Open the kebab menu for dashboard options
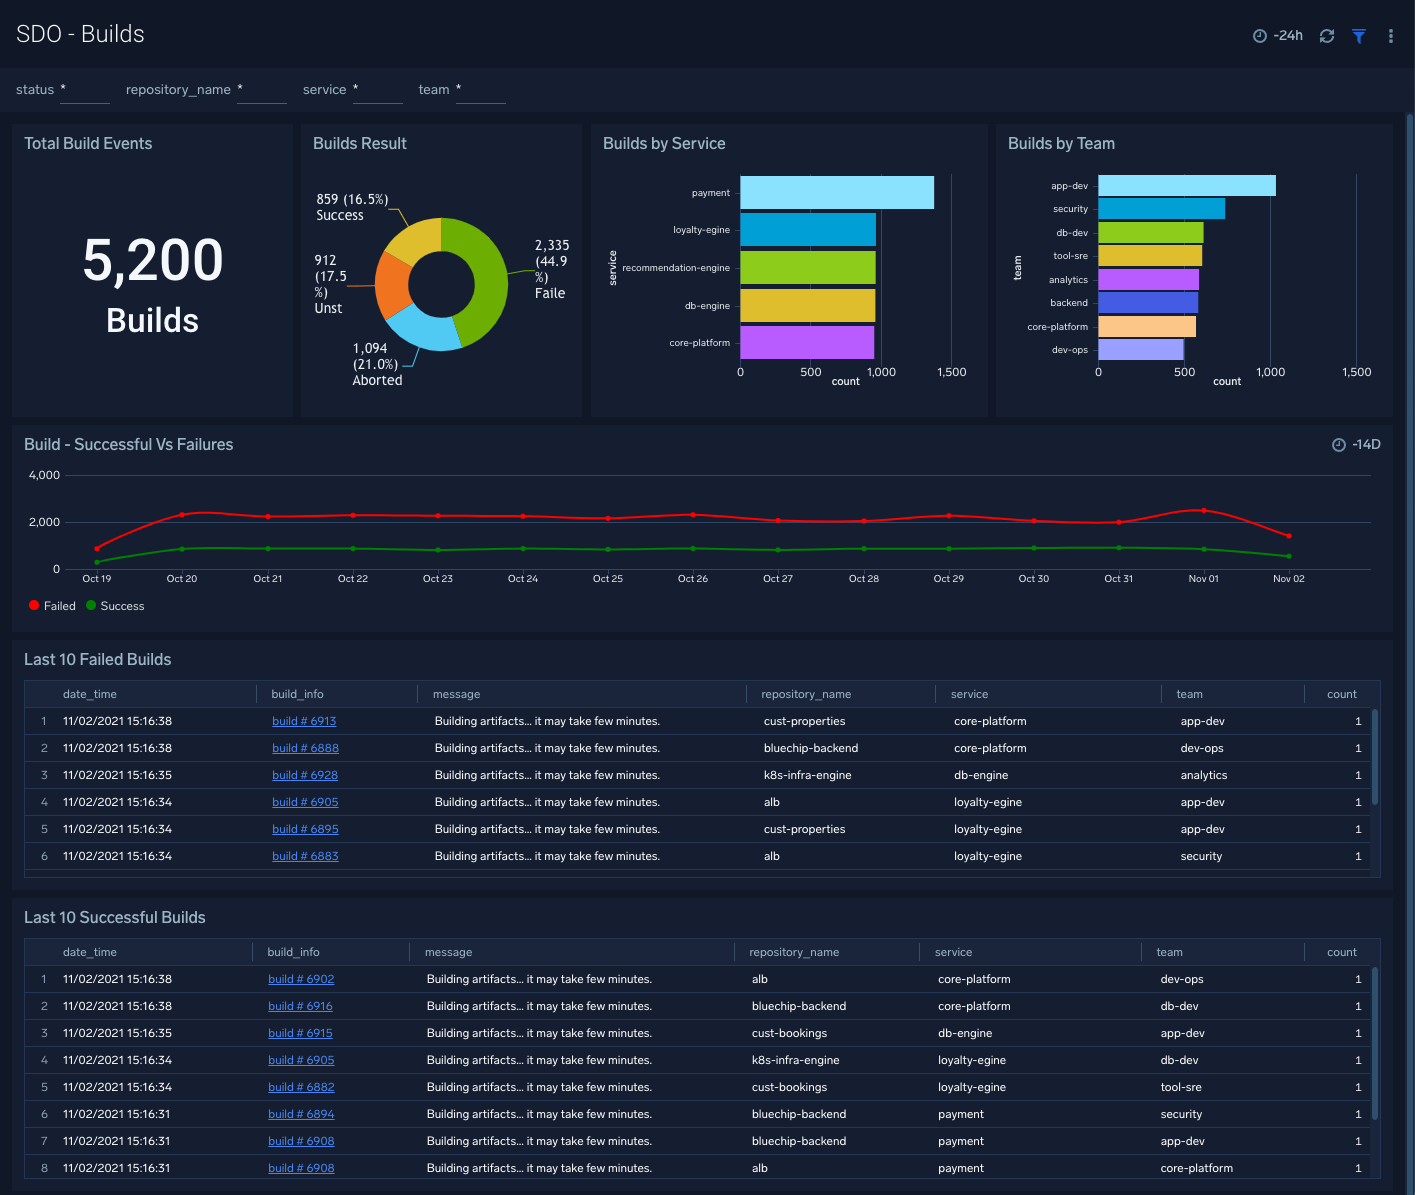The width and height of the screenshot is (1415, 1195). pos(1390,35)
